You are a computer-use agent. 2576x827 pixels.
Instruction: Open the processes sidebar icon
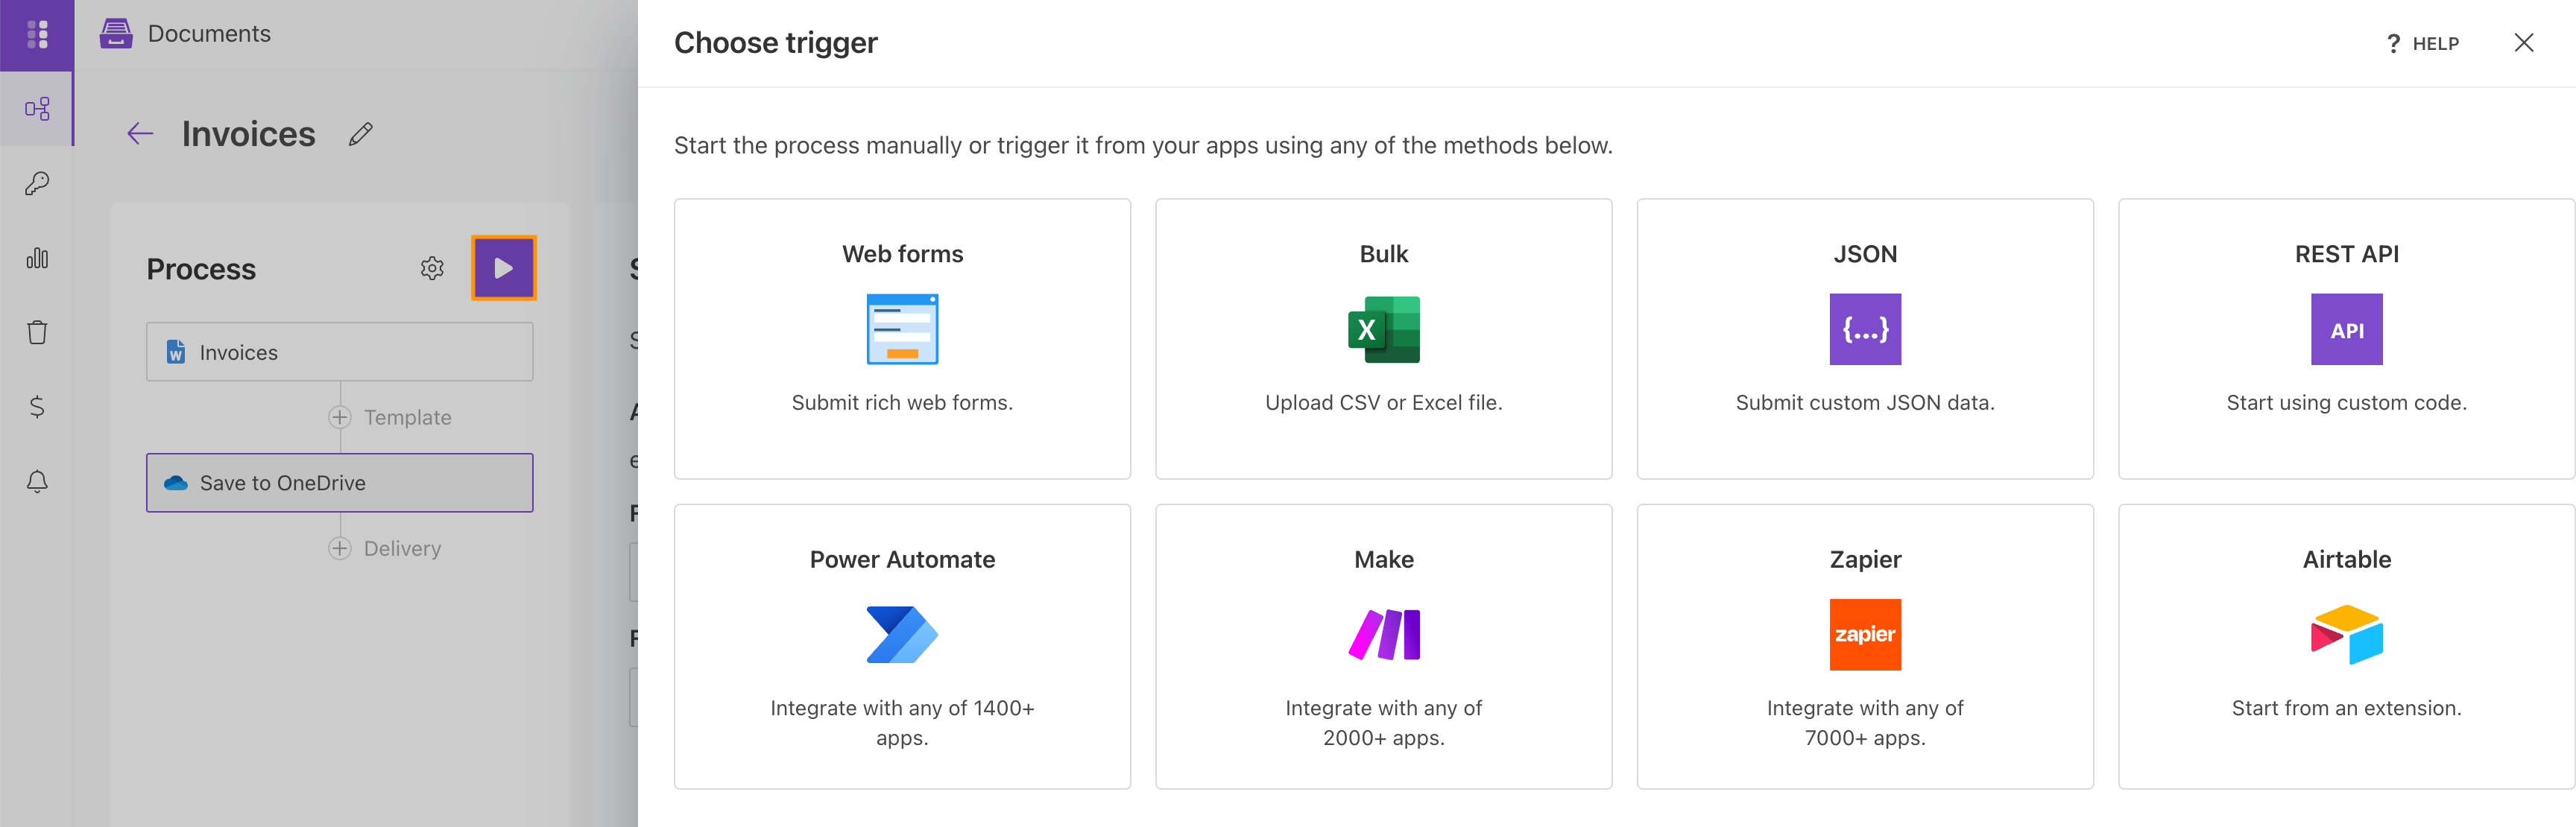pos(37,109)
